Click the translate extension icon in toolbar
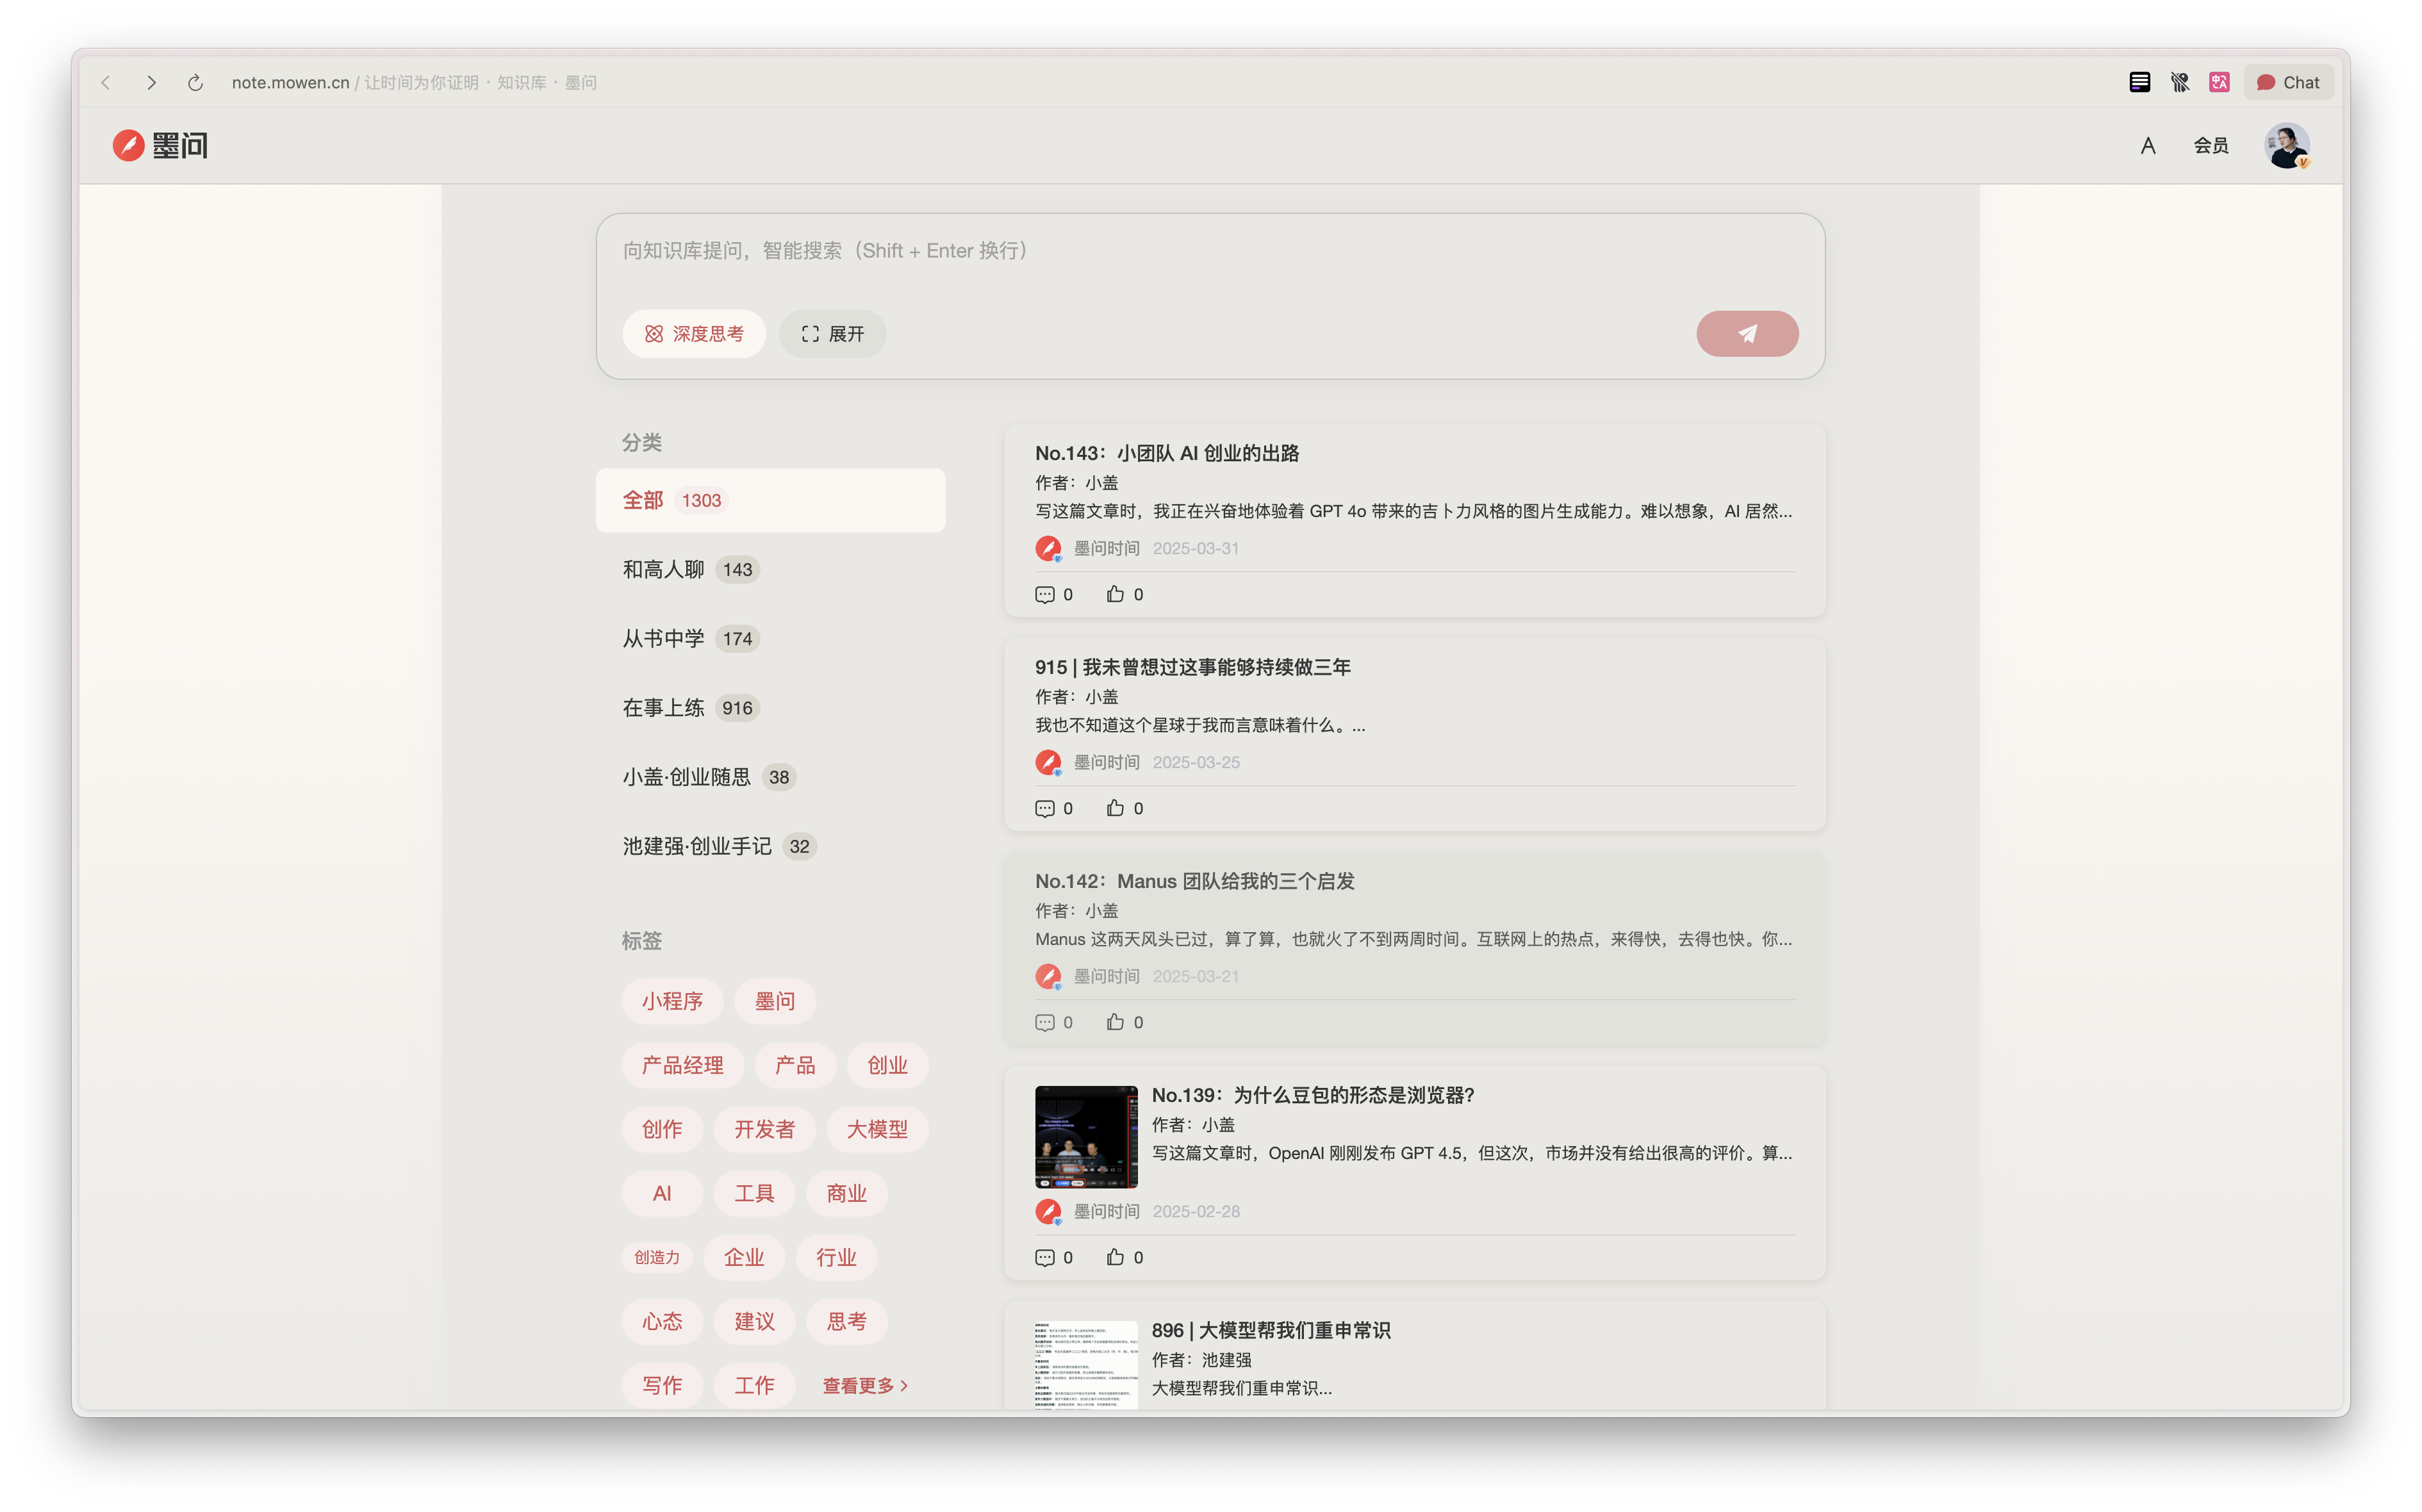 click(2219, 83)
